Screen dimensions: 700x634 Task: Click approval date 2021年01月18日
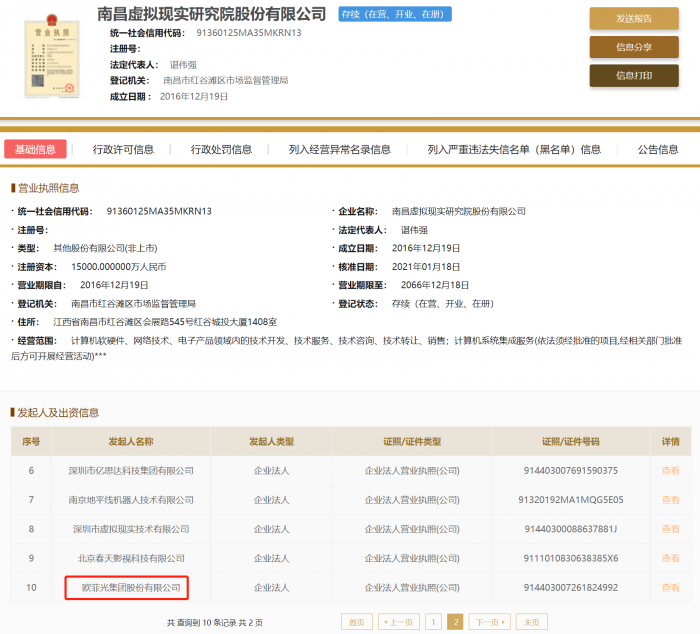click(426, 267)
